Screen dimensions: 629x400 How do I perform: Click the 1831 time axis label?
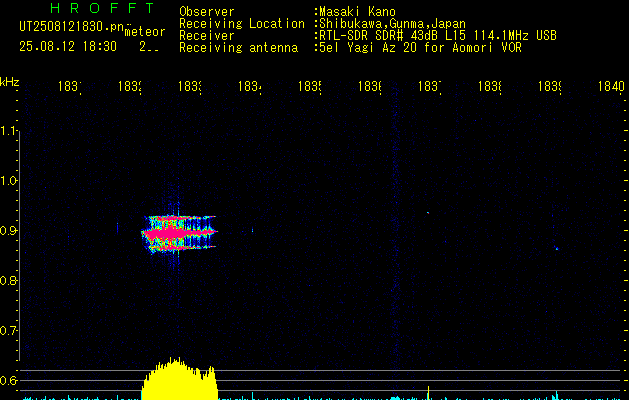(70, 86)
